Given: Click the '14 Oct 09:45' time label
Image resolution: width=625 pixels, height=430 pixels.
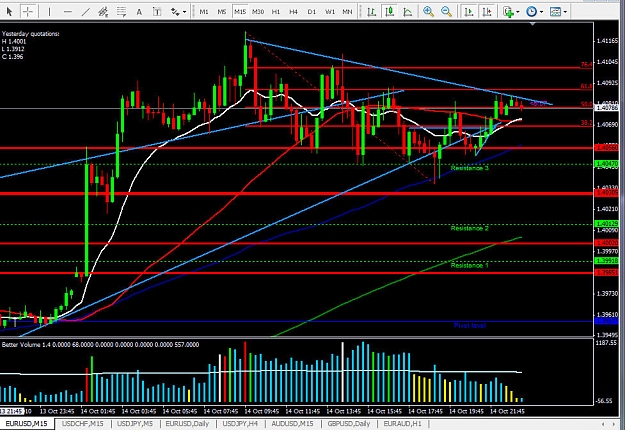Looking at the screenshot, I should (x=261, y=411).
